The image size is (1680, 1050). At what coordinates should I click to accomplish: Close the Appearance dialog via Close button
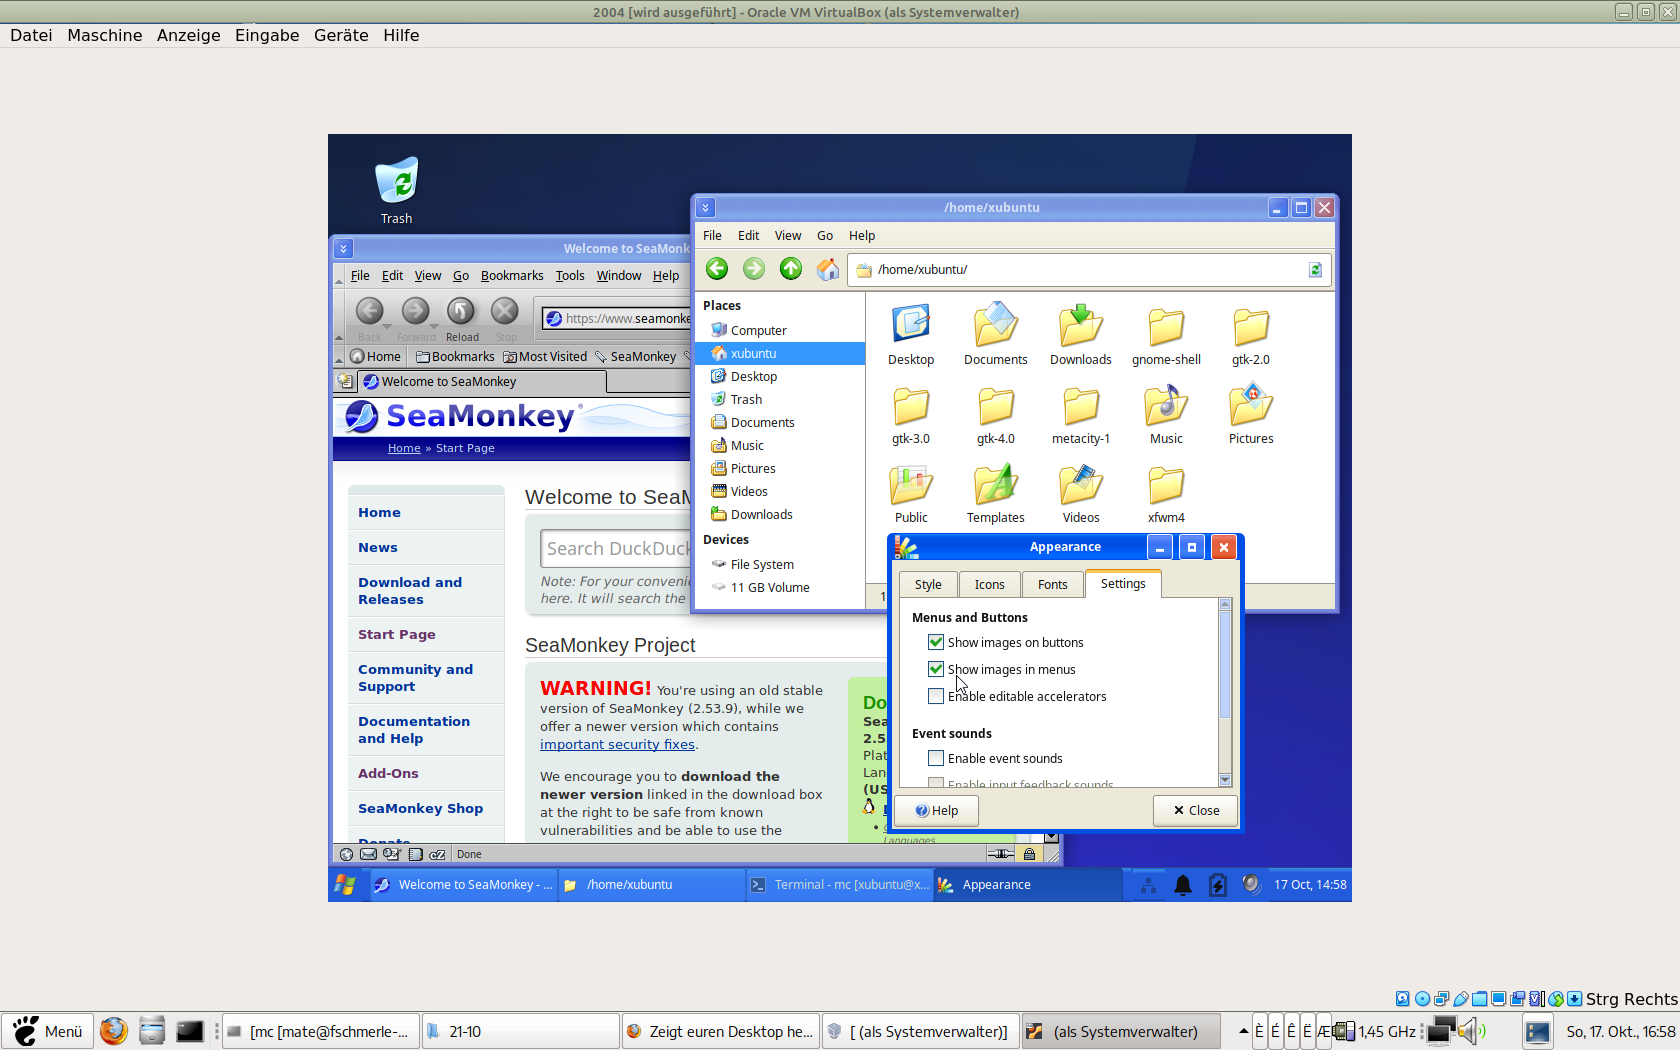[x=1196, y=811]
